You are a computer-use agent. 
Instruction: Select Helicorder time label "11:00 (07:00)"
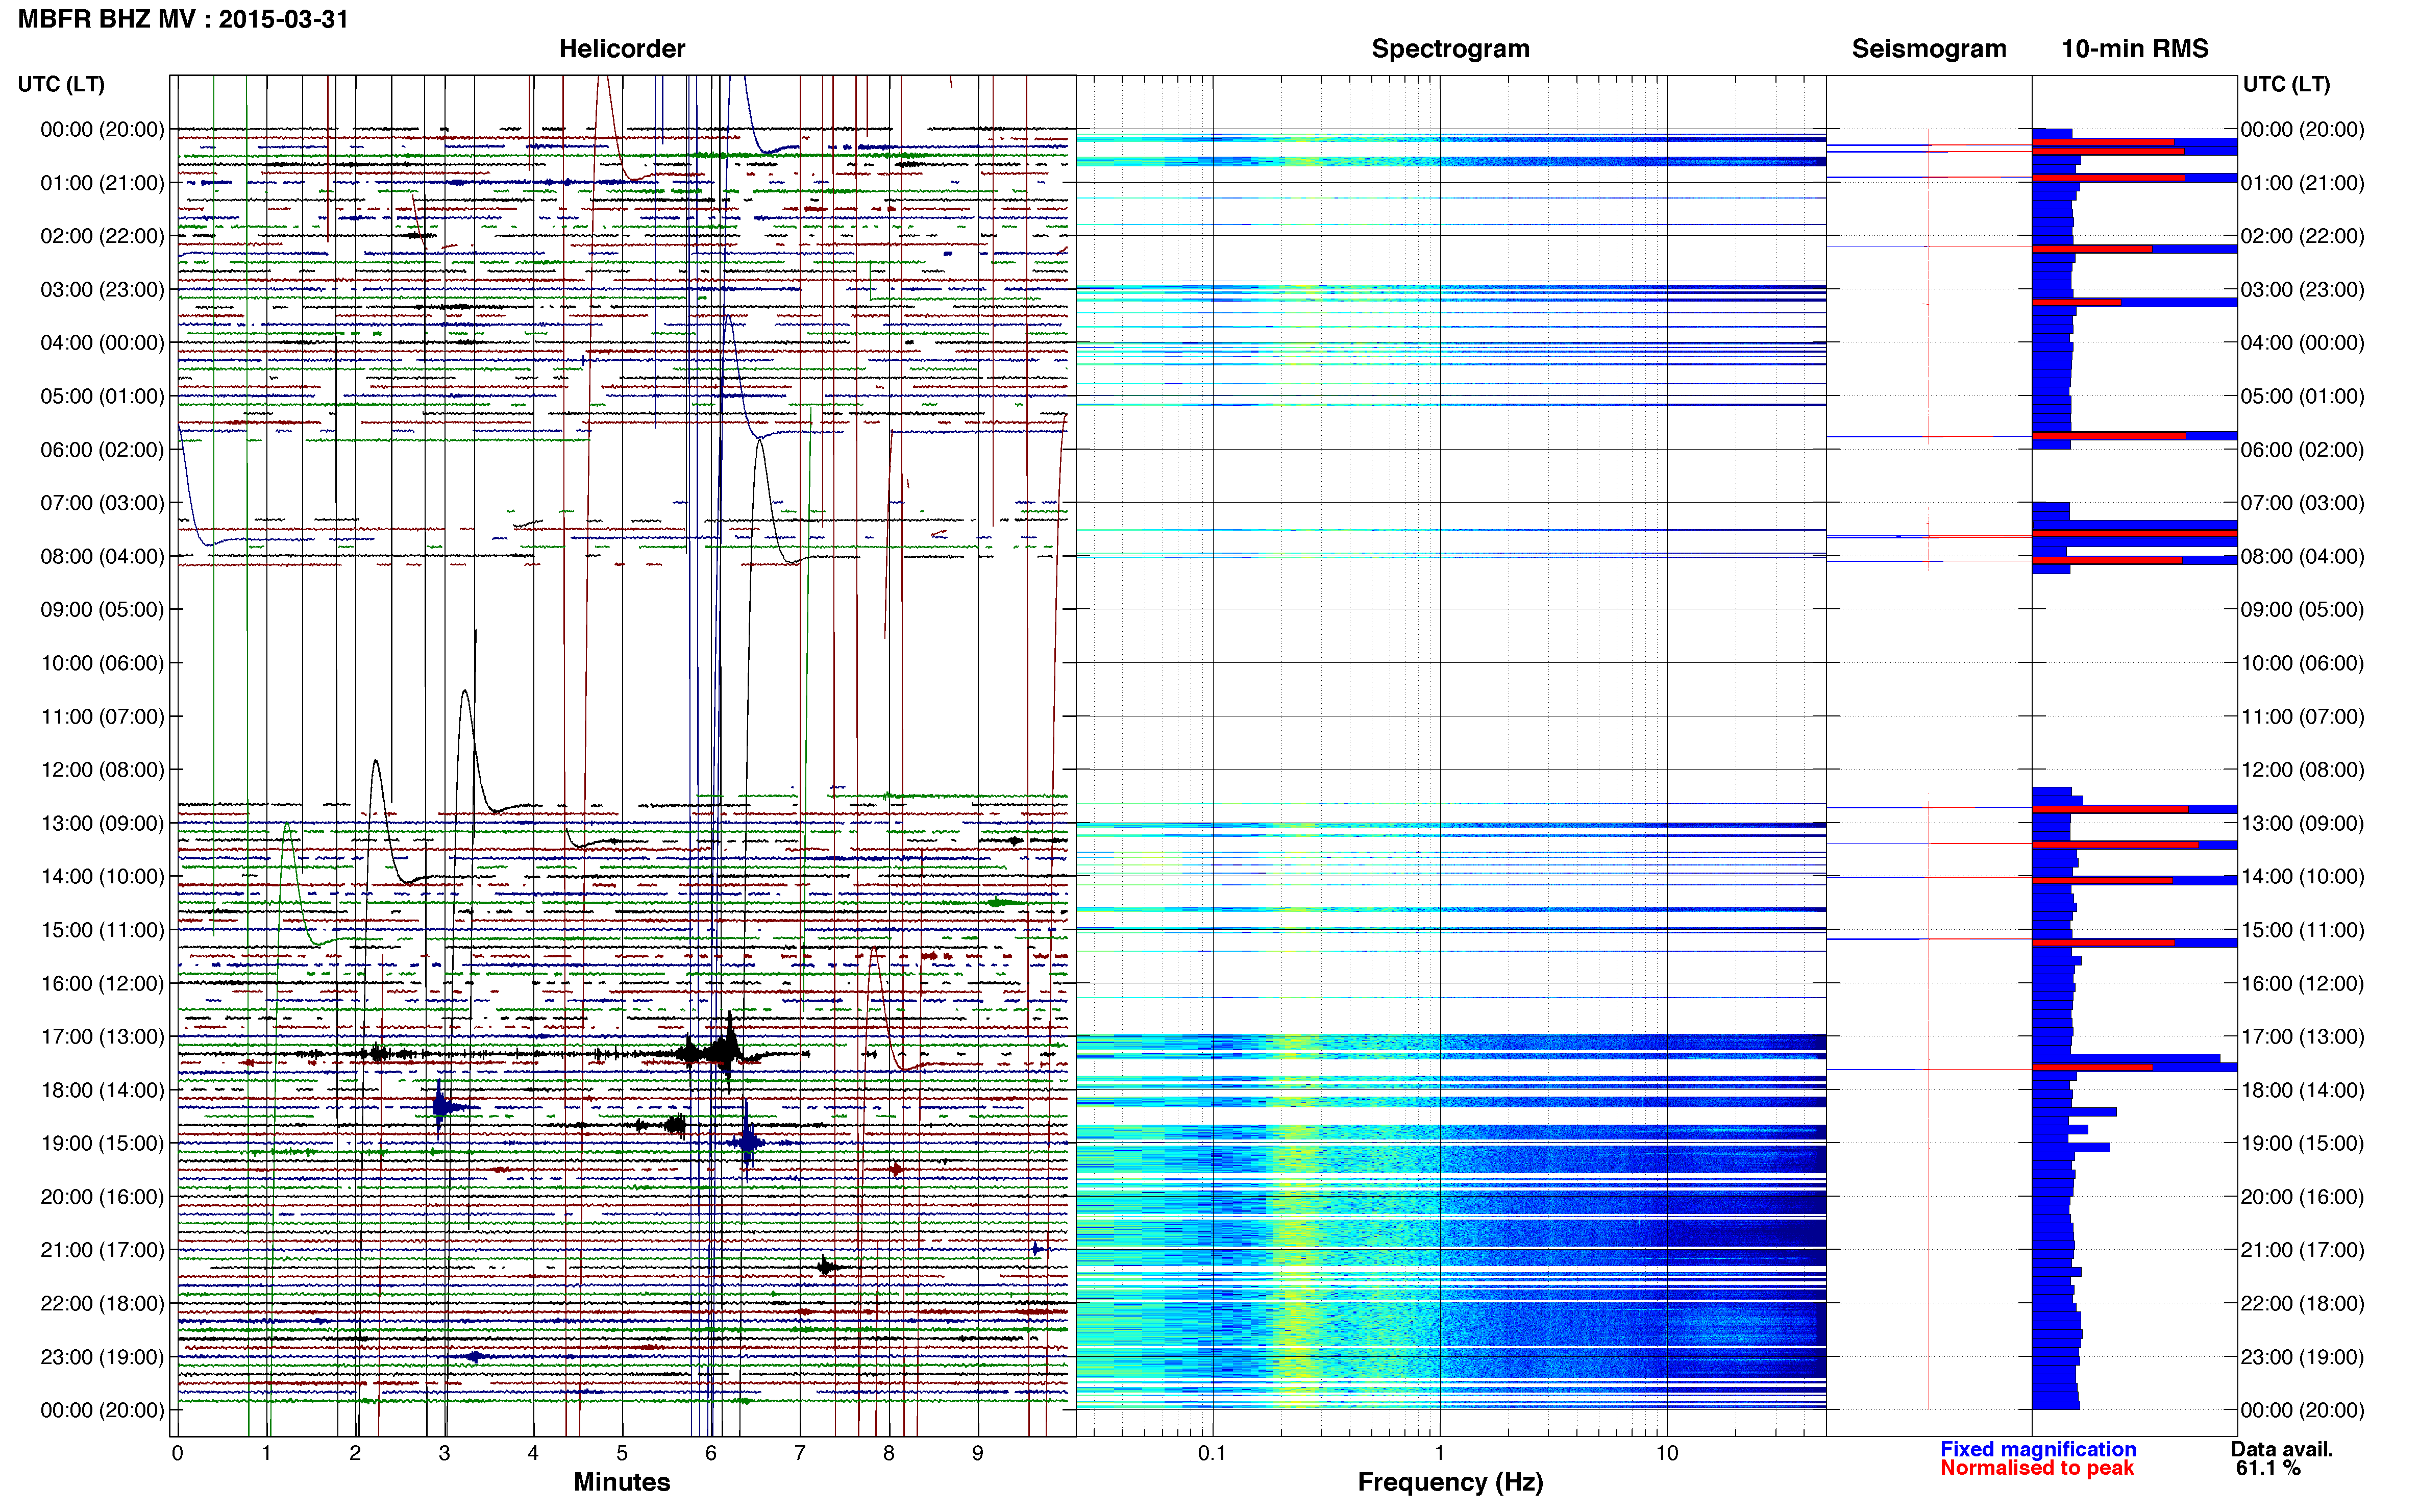click(x=102, y=717)
